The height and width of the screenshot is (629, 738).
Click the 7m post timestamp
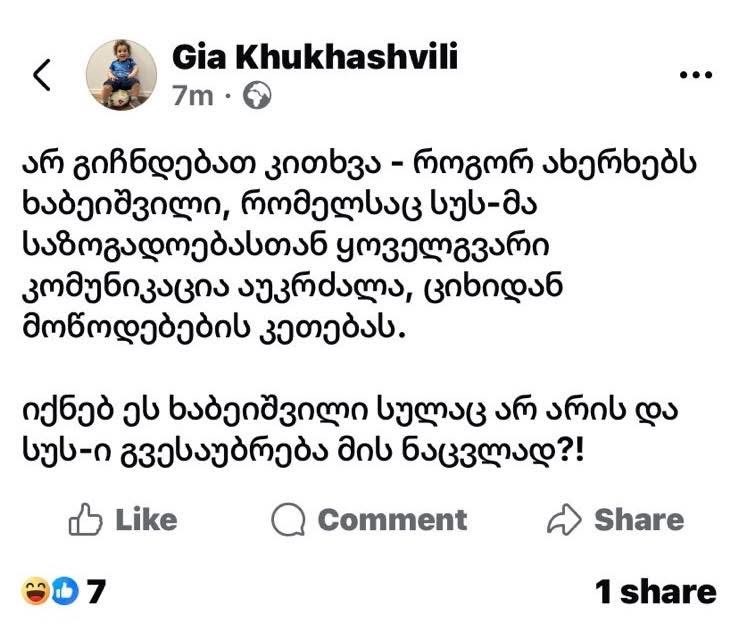point(192,96)
